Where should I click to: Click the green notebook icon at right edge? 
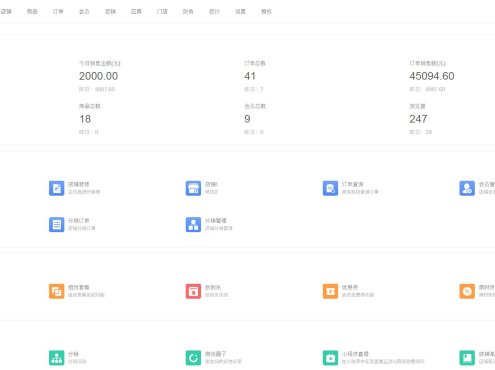tap(467, 358)
